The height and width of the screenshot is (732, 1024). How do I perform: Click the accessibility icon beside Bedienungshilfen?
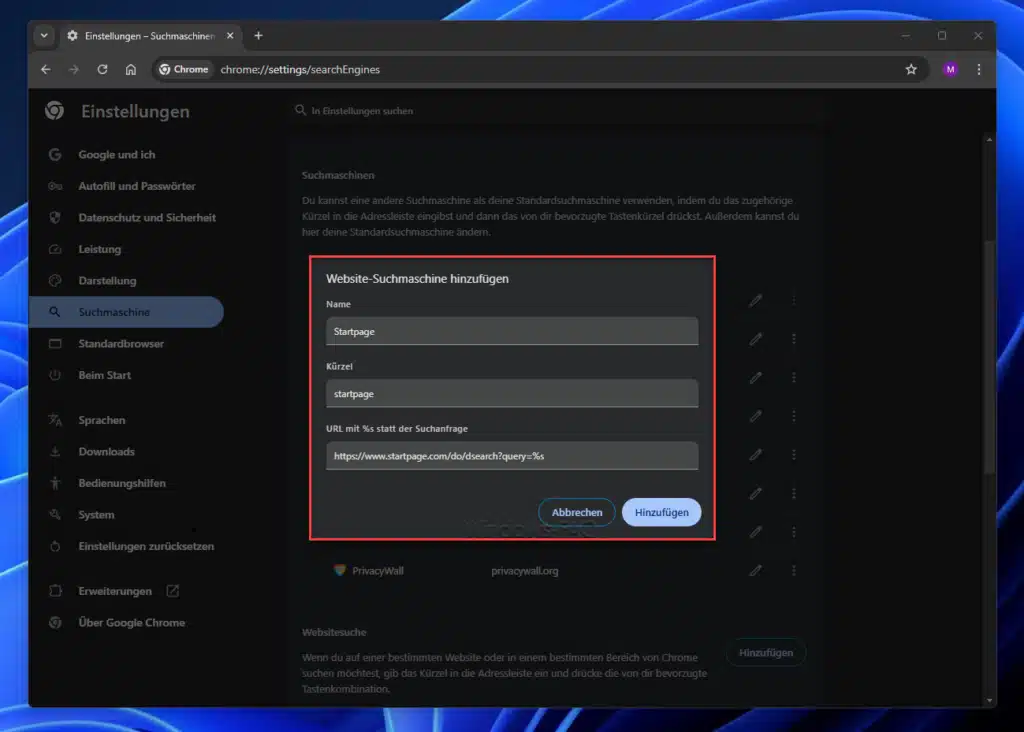coord(55,483)
